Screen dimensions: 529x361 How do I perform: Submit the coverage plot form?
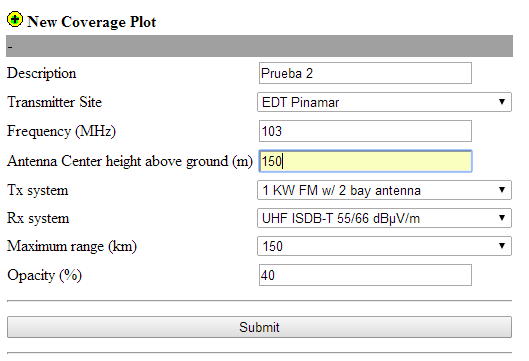point(259,327)
